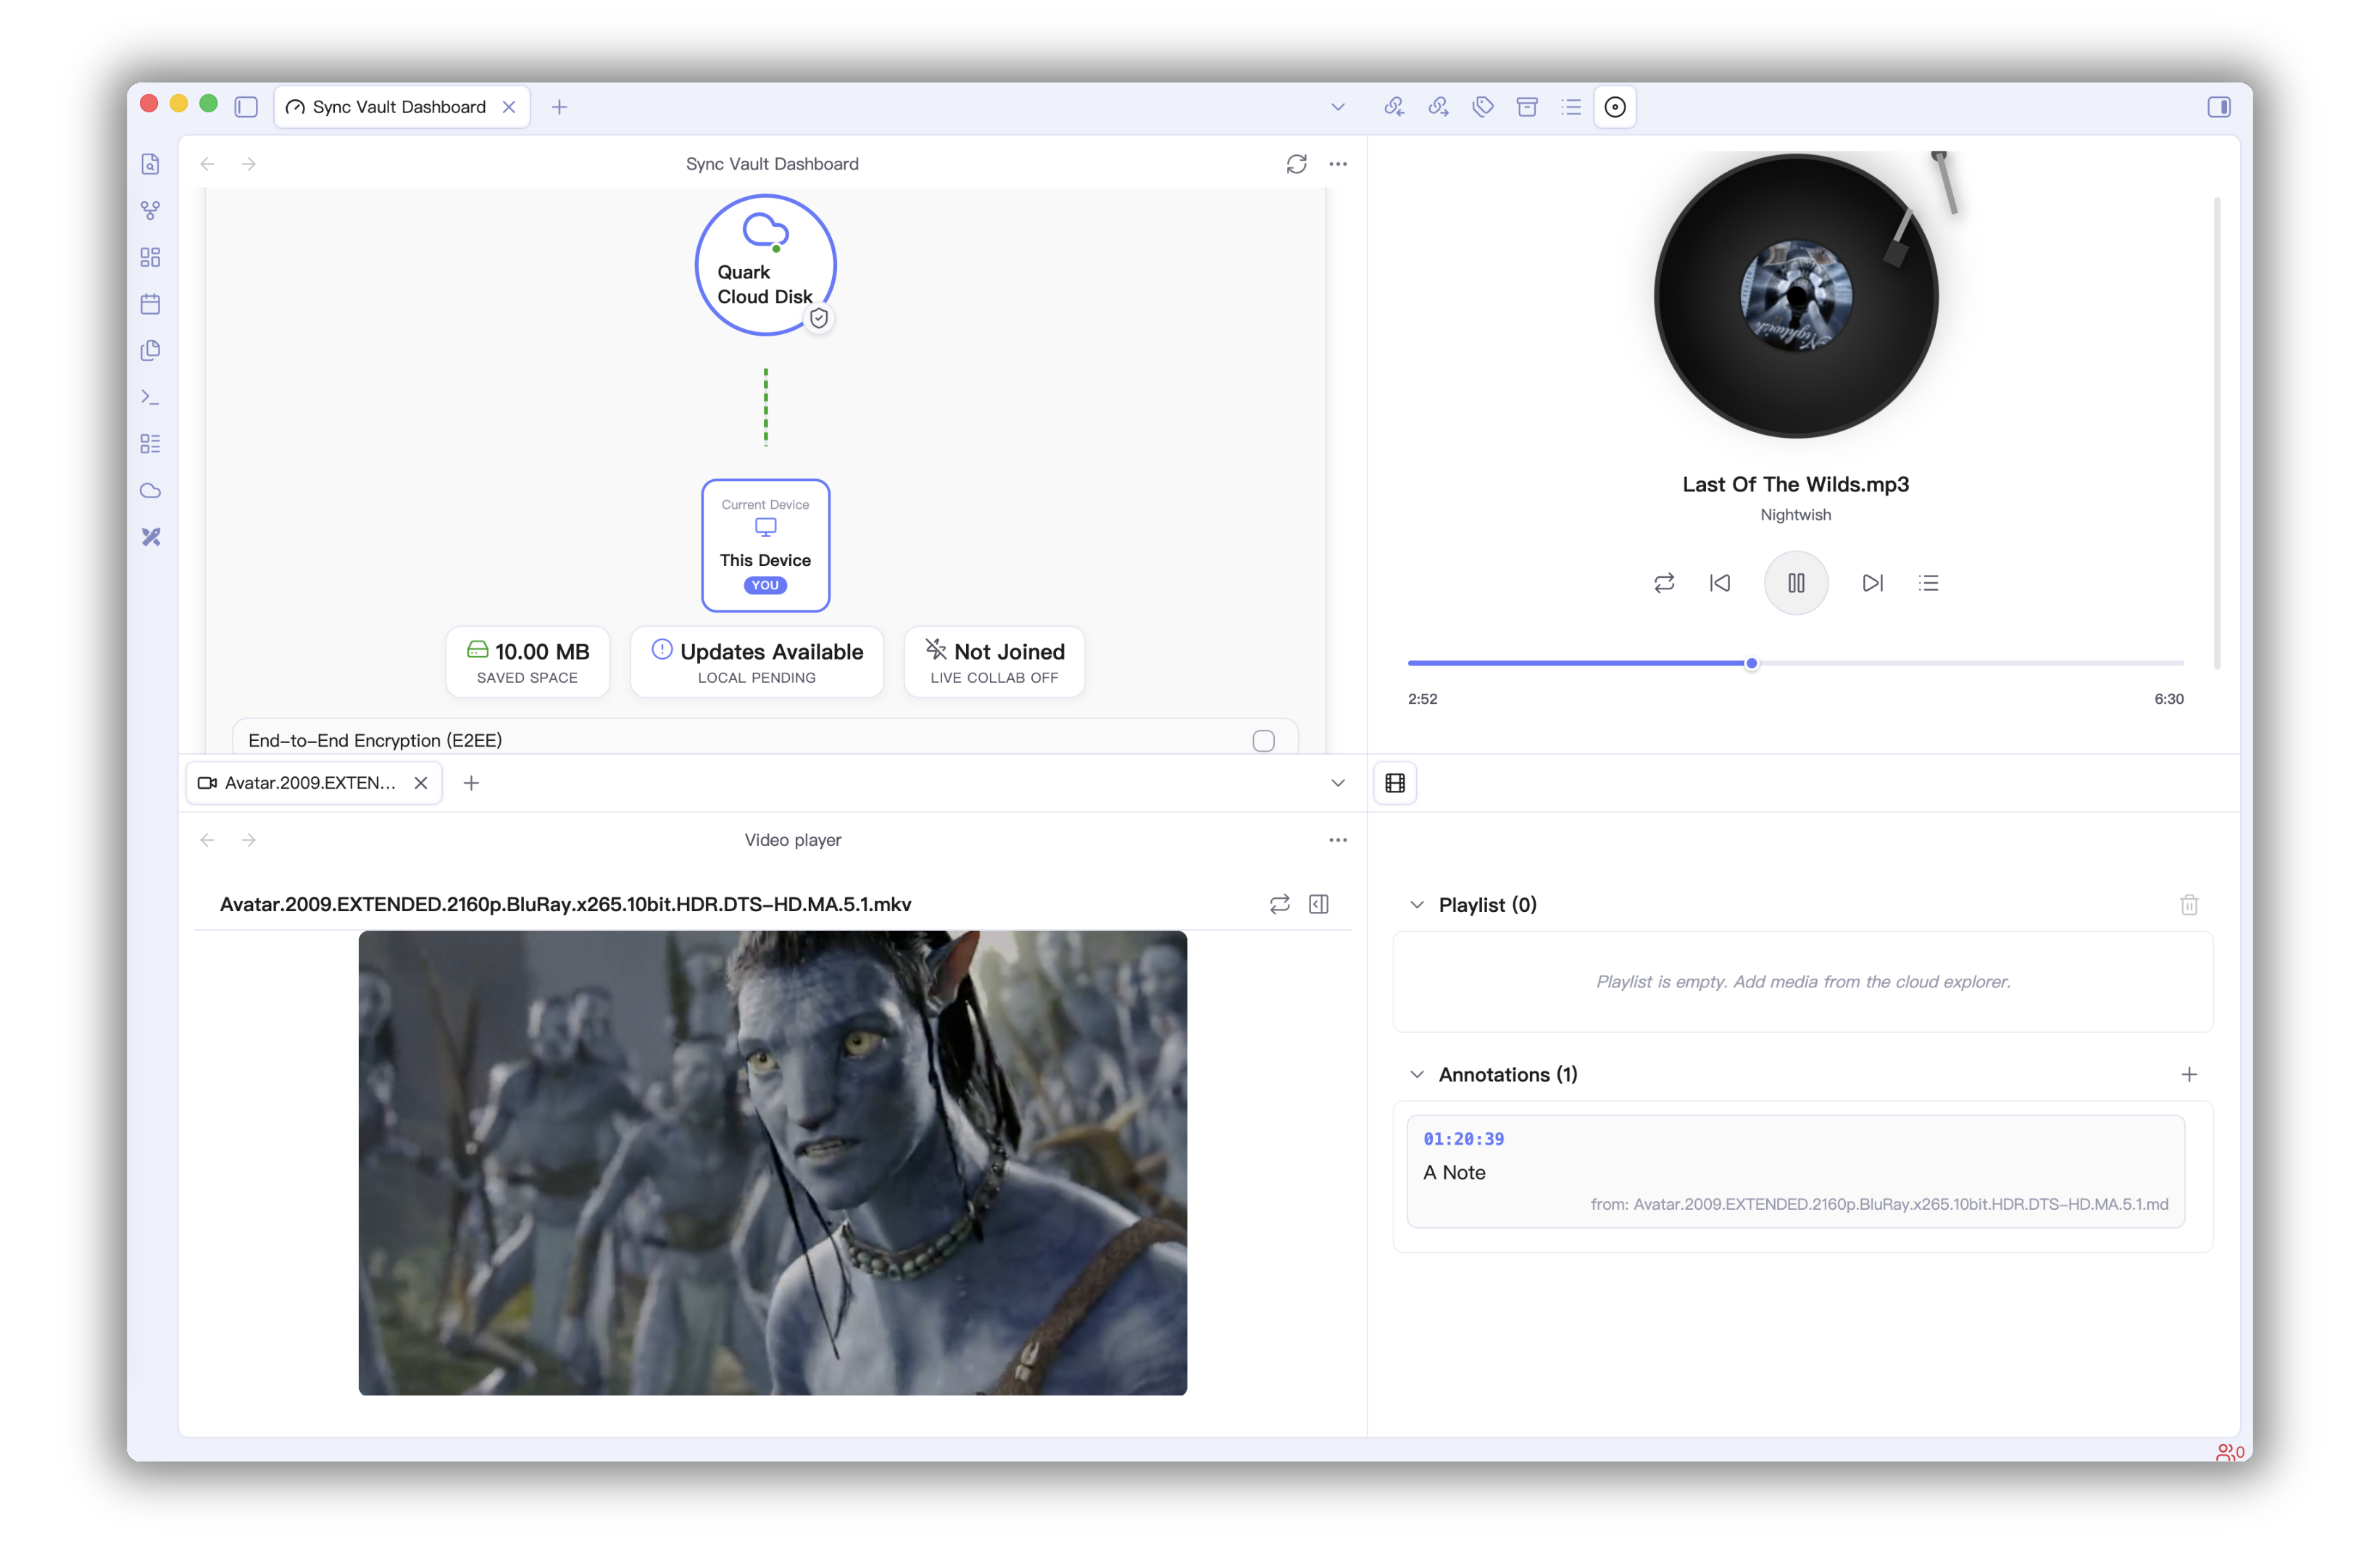Navigate forward in Sync Vault Dashboard pane
The image size is (2380, 1544).
coord(249,164)
